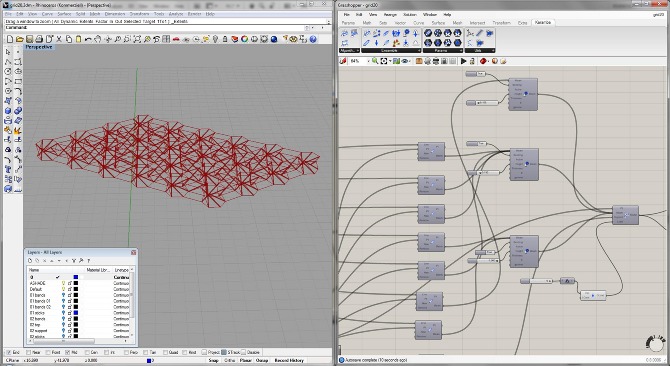The width and height of the screenshot is (670, 366).
Task: Click the Print icon in Rhino toolbar
Action: coord(39,39)
